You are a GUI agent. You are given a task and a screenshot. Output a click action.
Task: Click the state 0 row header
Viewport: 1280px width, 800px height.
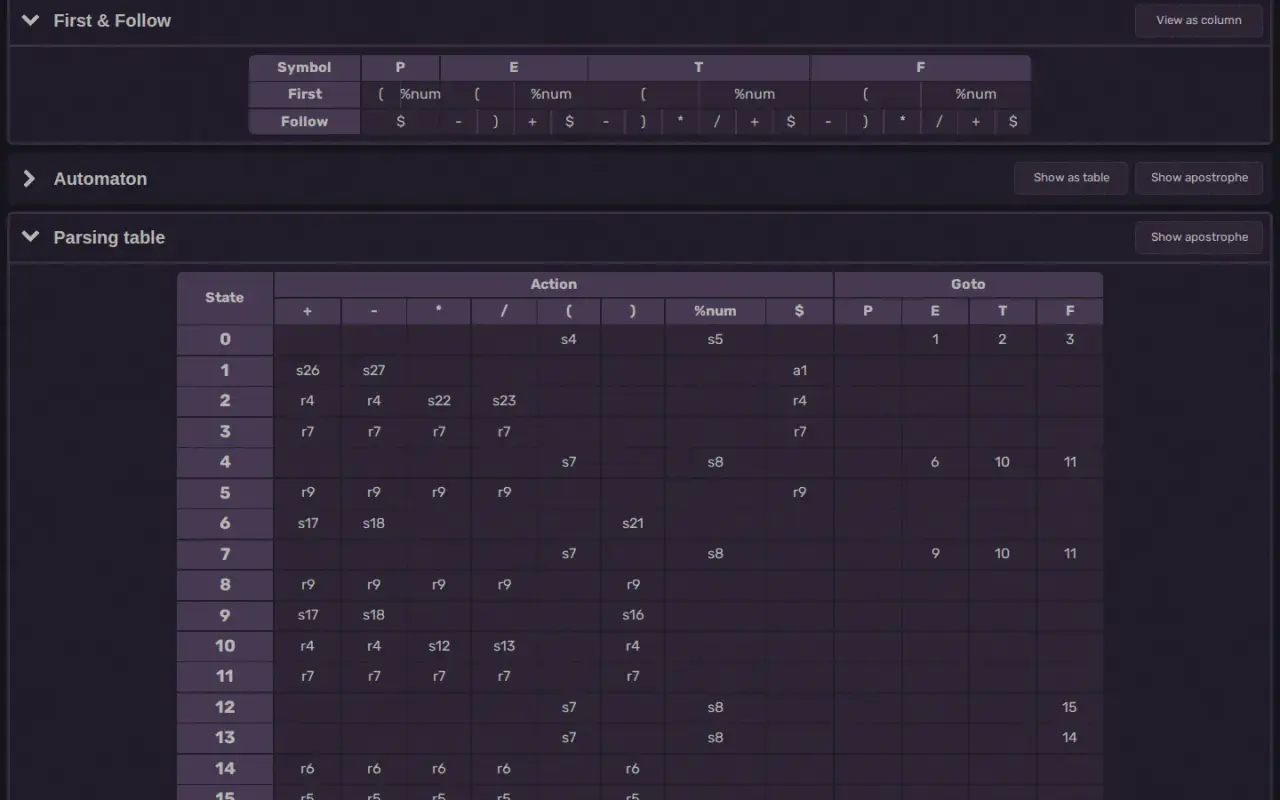(225, 340)
